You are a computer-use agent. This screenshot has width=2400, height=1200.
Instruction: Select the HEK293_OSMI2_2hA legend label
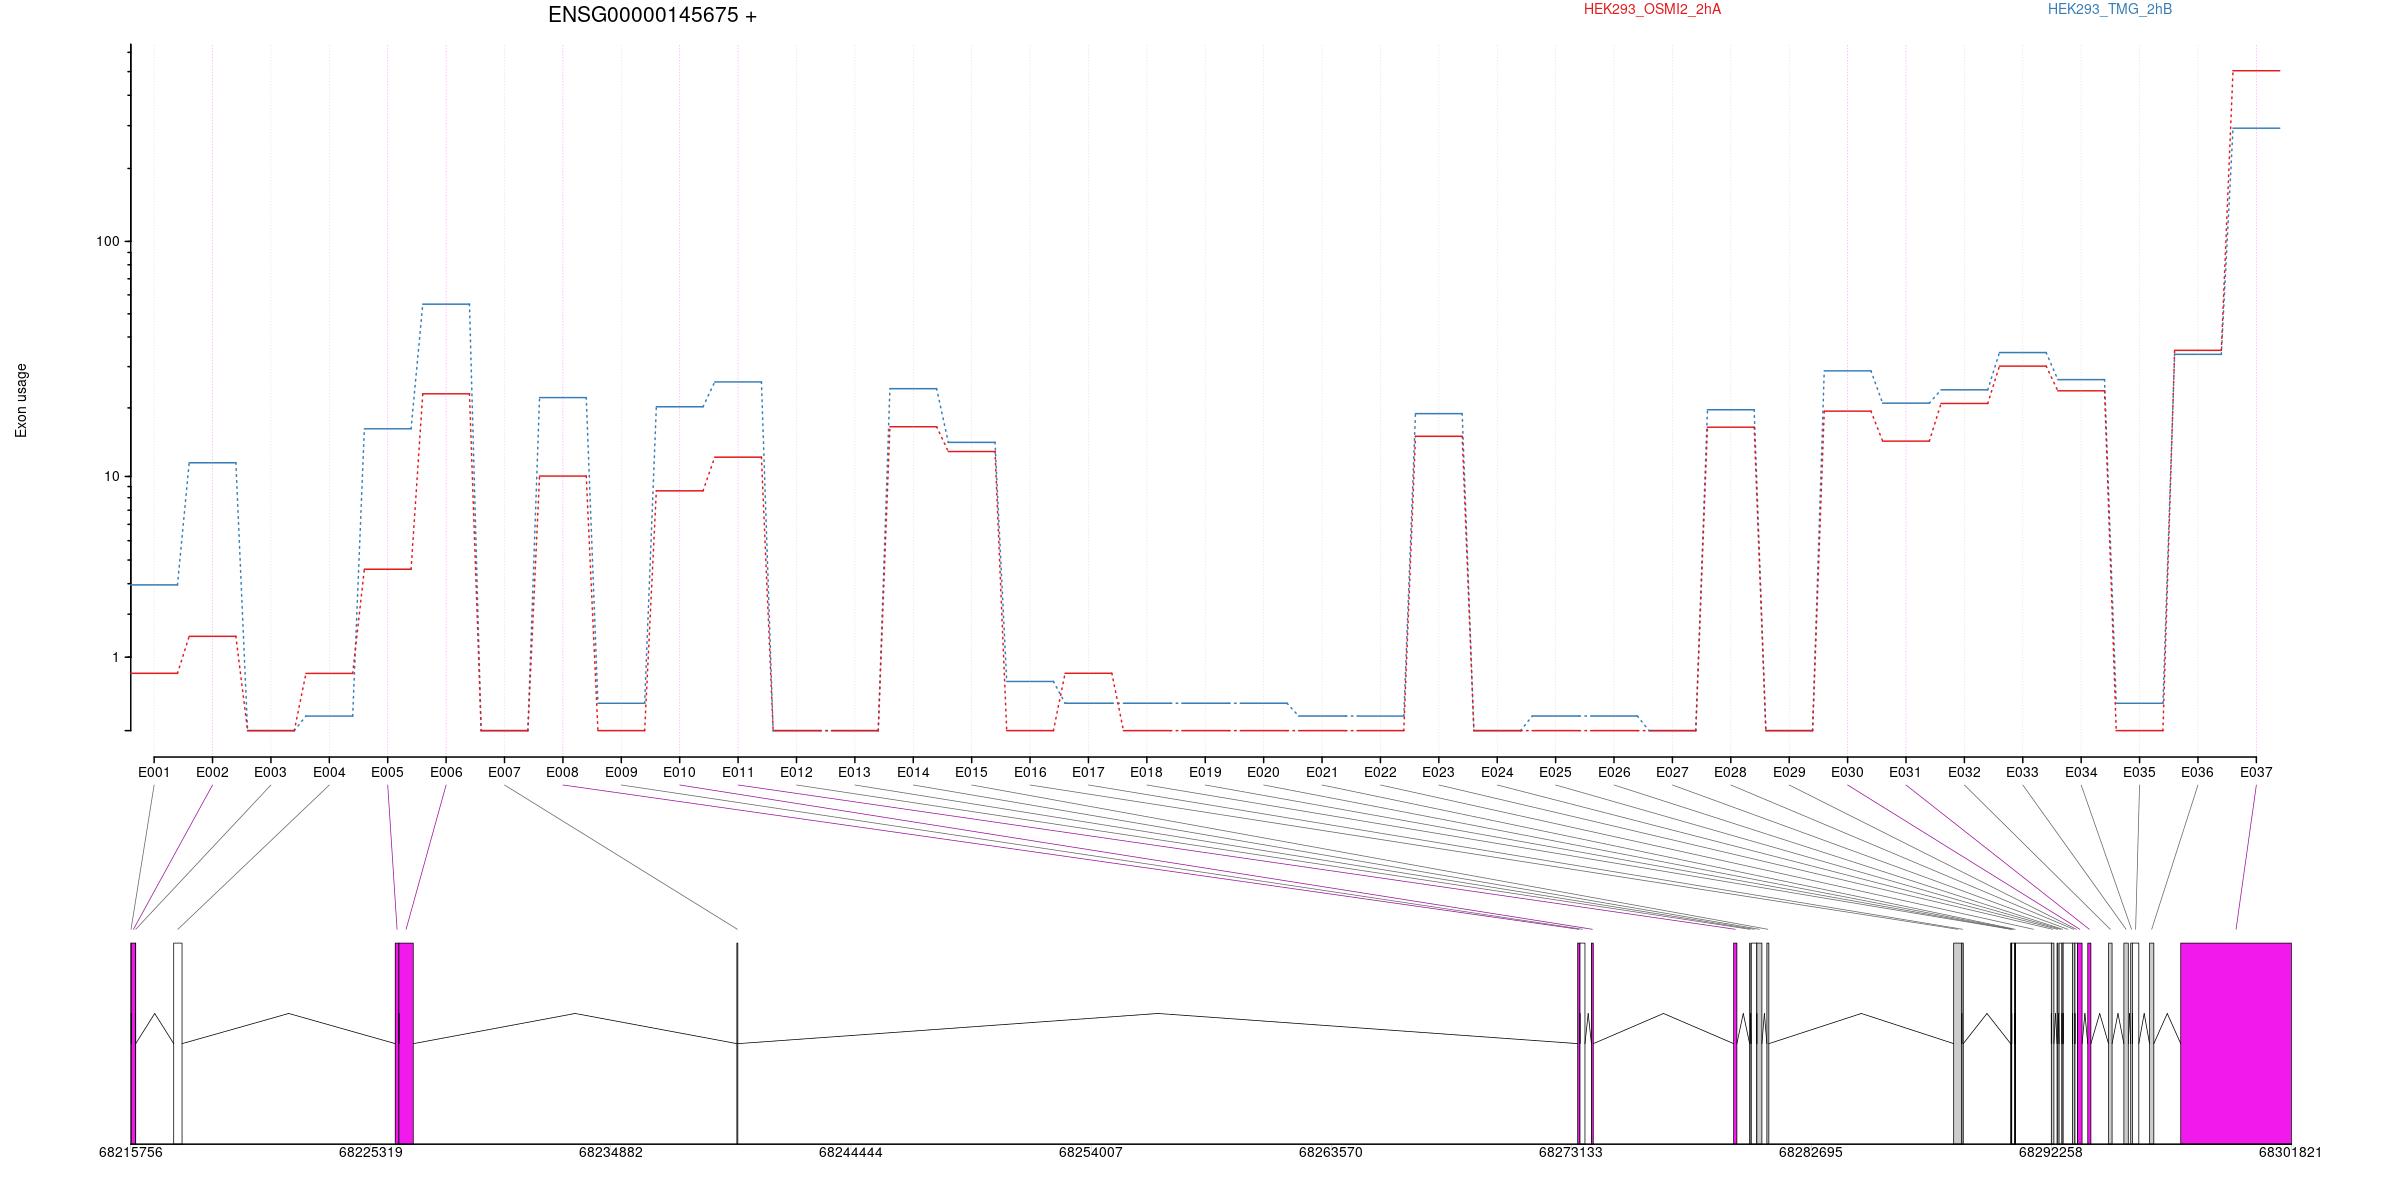pyautogui.click(x=1652, y=9)
